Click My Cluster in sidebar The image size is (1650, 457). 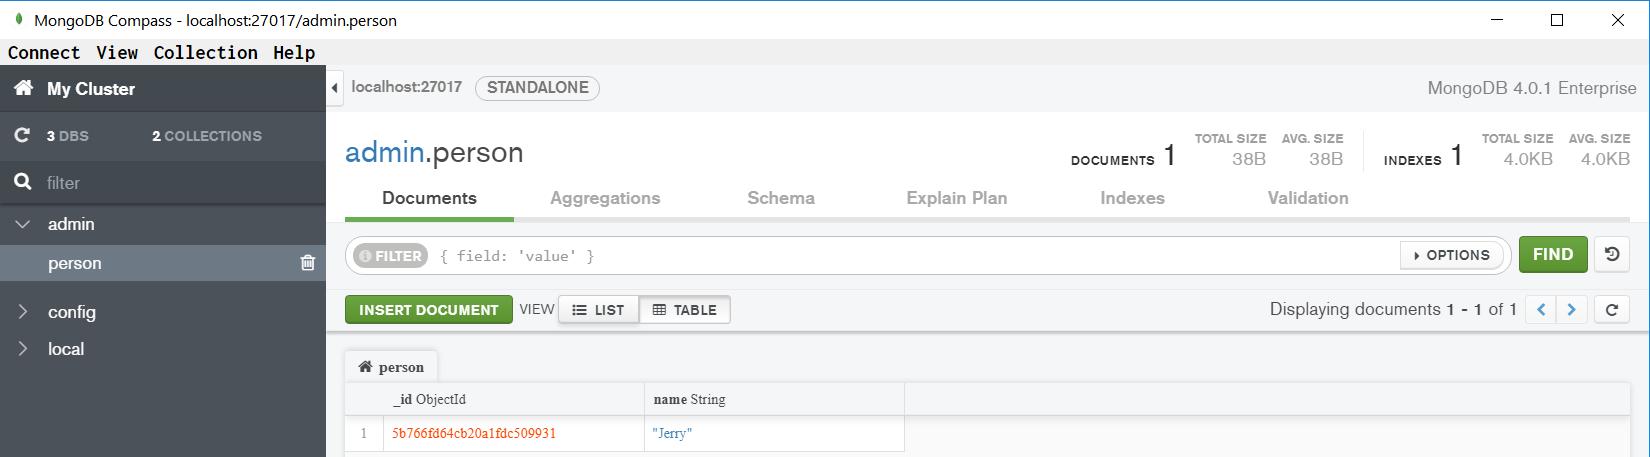(x=91, y=89)
